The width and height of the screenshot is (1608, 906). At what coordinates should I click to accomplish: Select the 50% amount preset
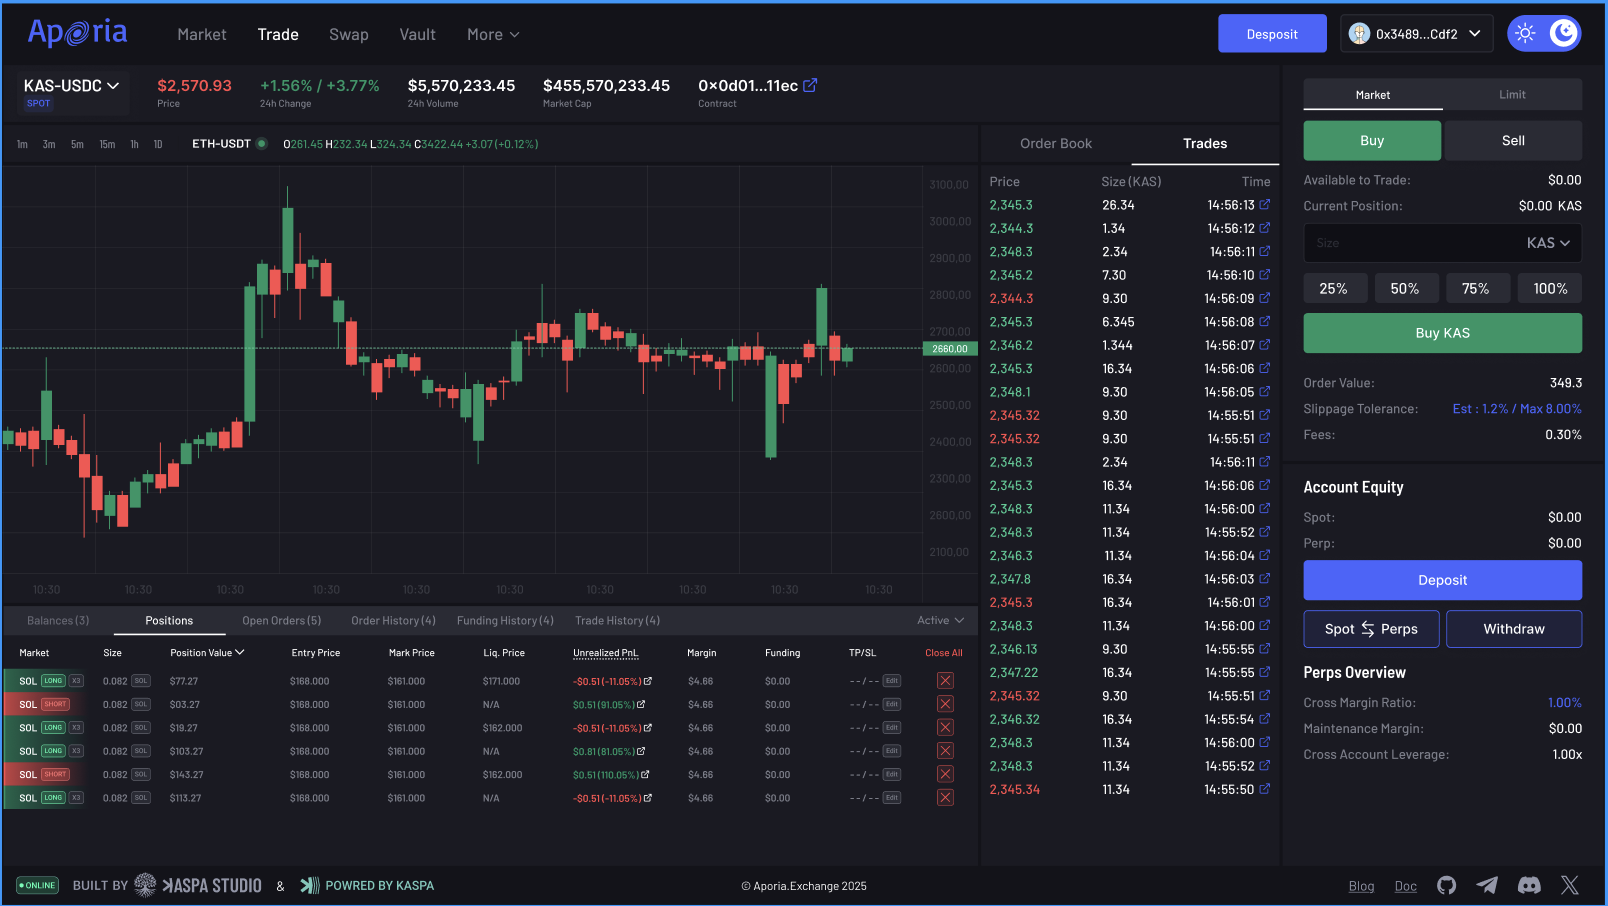tap(1406, 287)
